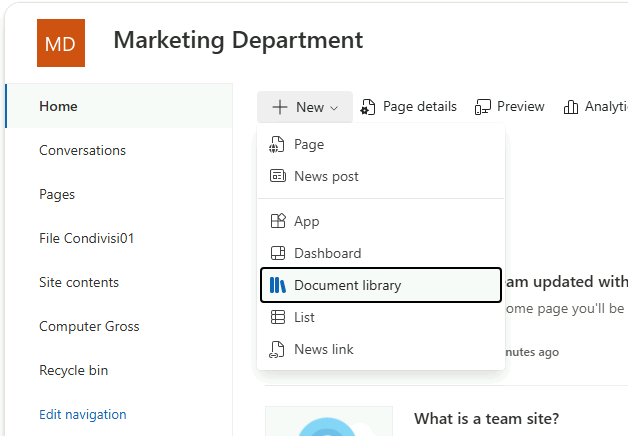Click the blue Document library icon
This screenshot has width=628, height=436.
pos(278,285)
